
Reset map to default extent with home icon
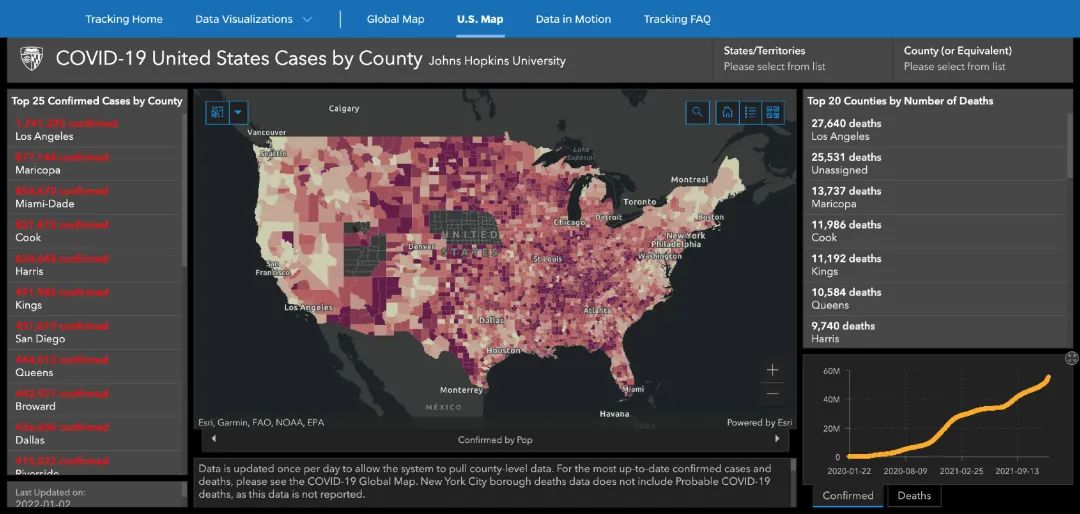[x=727, y=112]
